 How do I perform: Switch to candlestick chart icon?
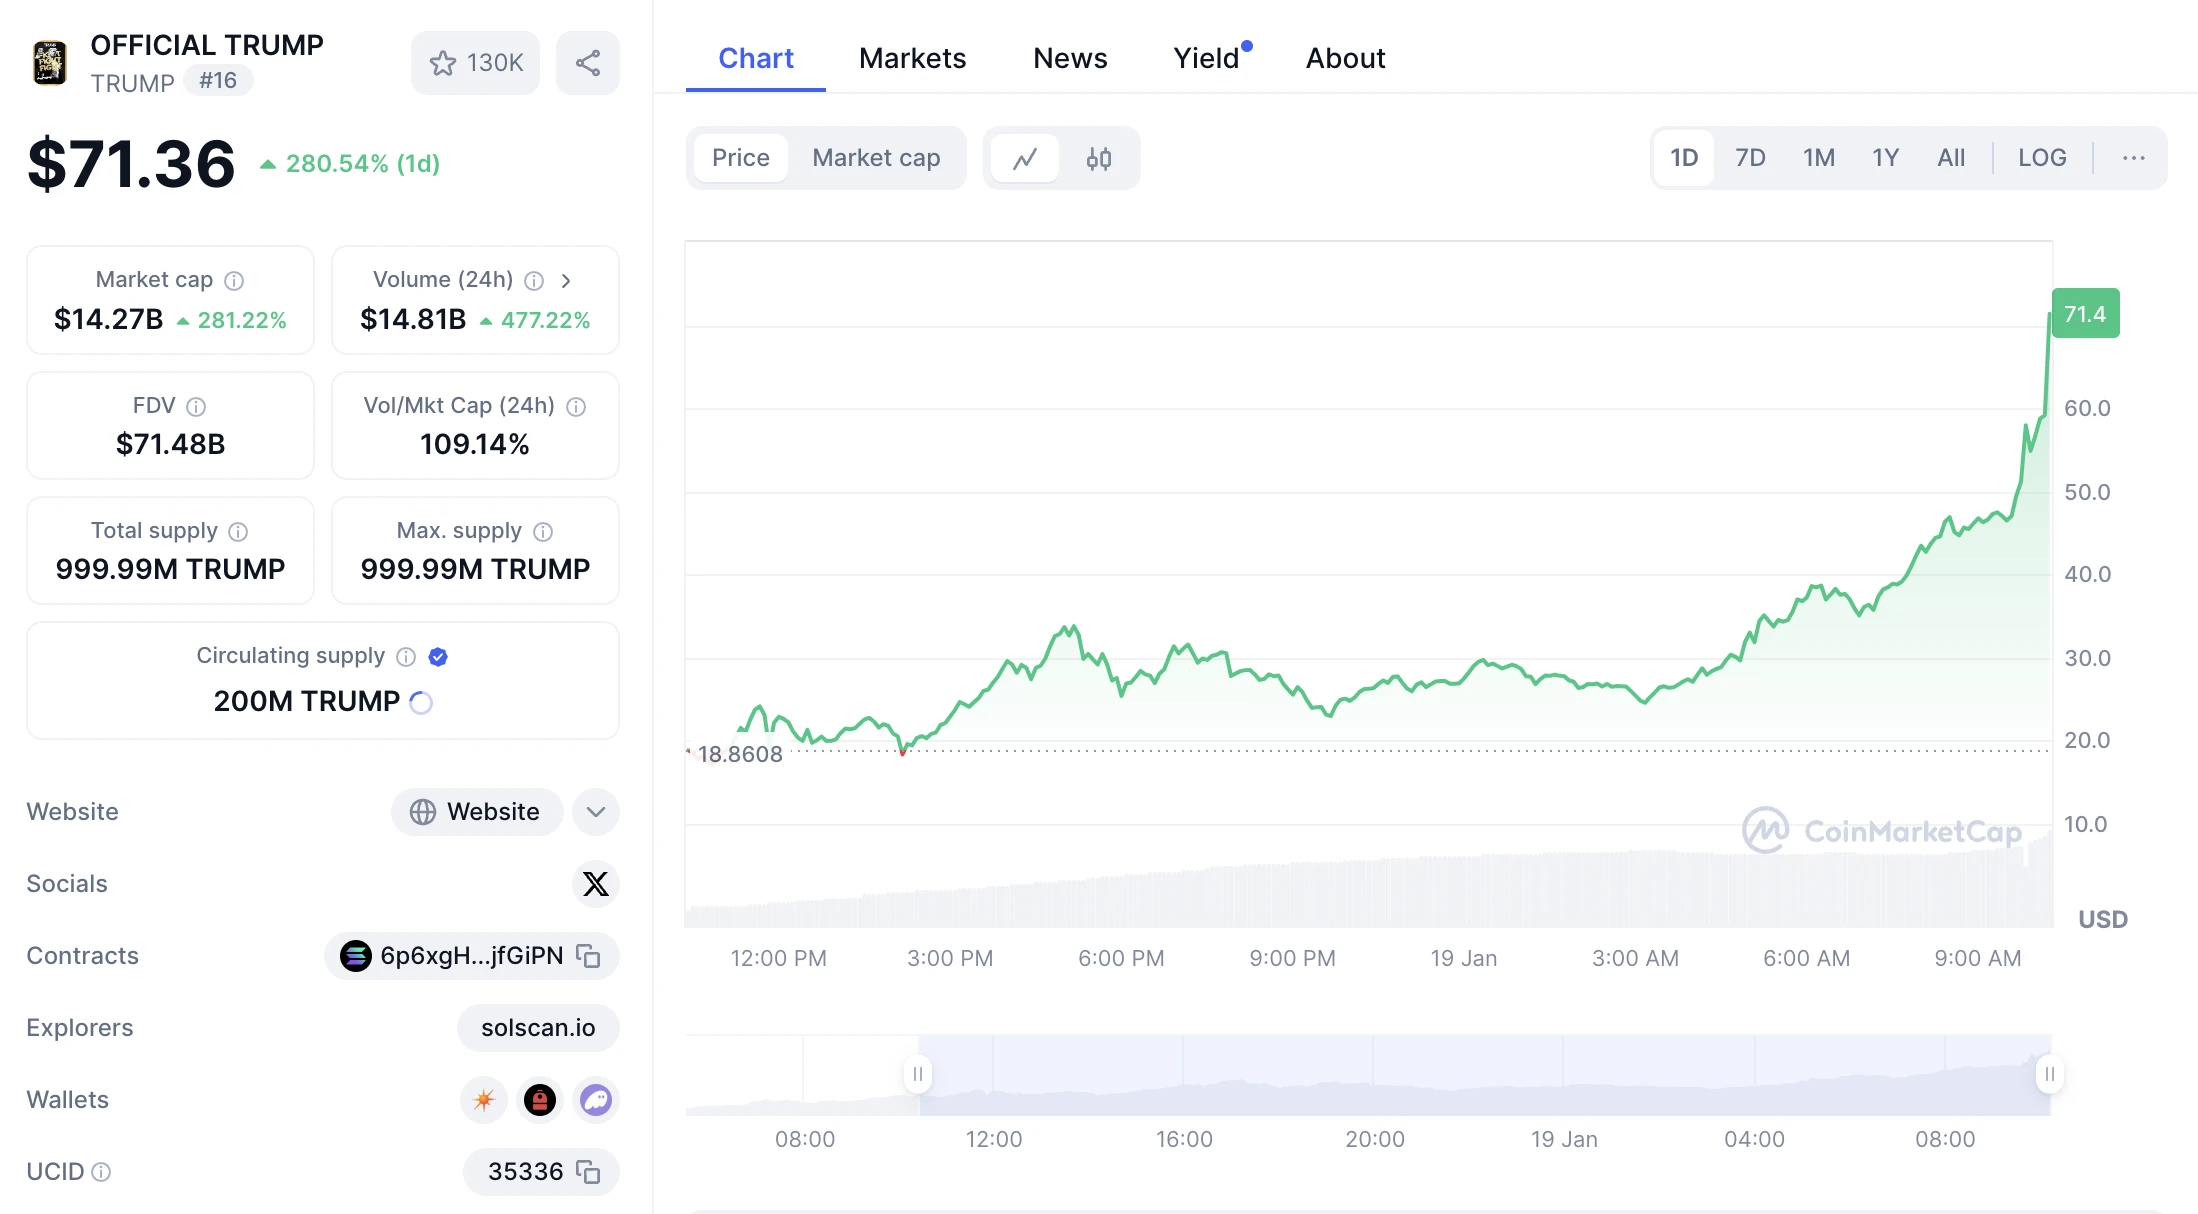click(1099, 158)
